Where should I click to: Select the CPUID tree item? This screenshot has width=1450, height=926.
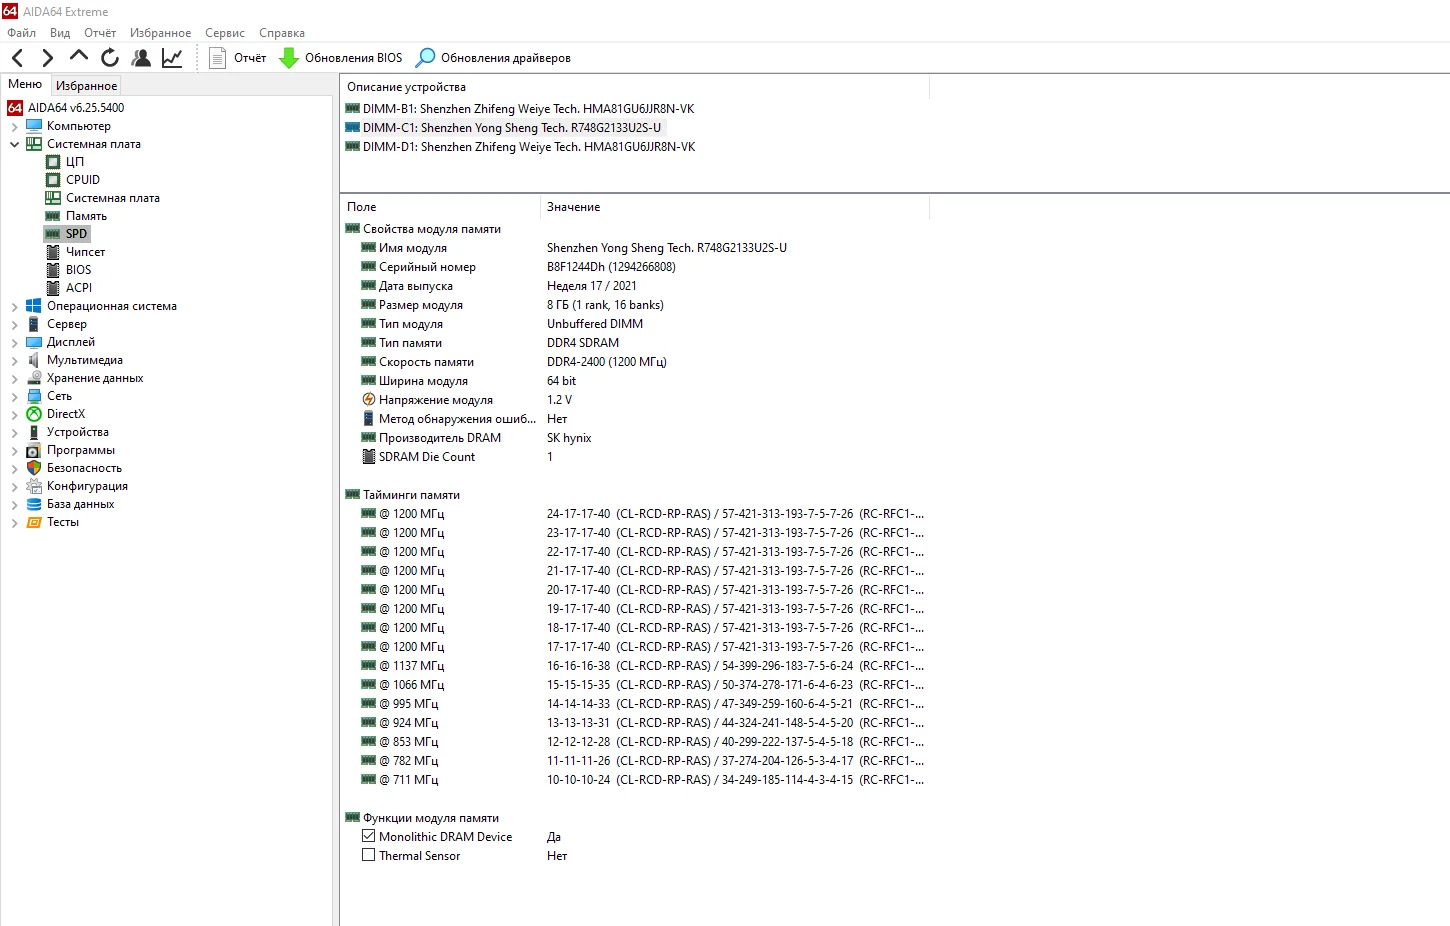[x=83, y=180]
